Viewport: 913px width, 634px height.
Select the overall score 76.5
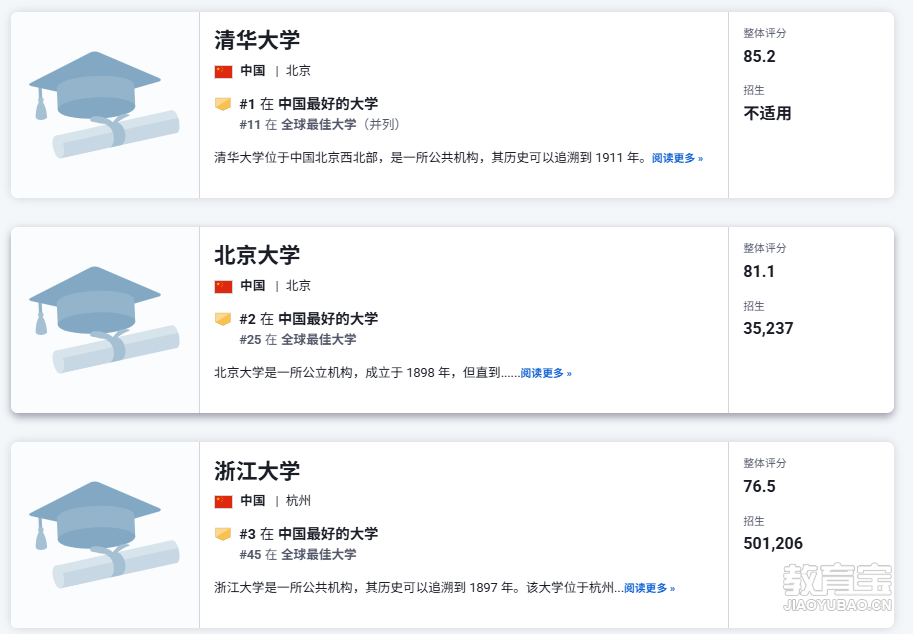759,486
